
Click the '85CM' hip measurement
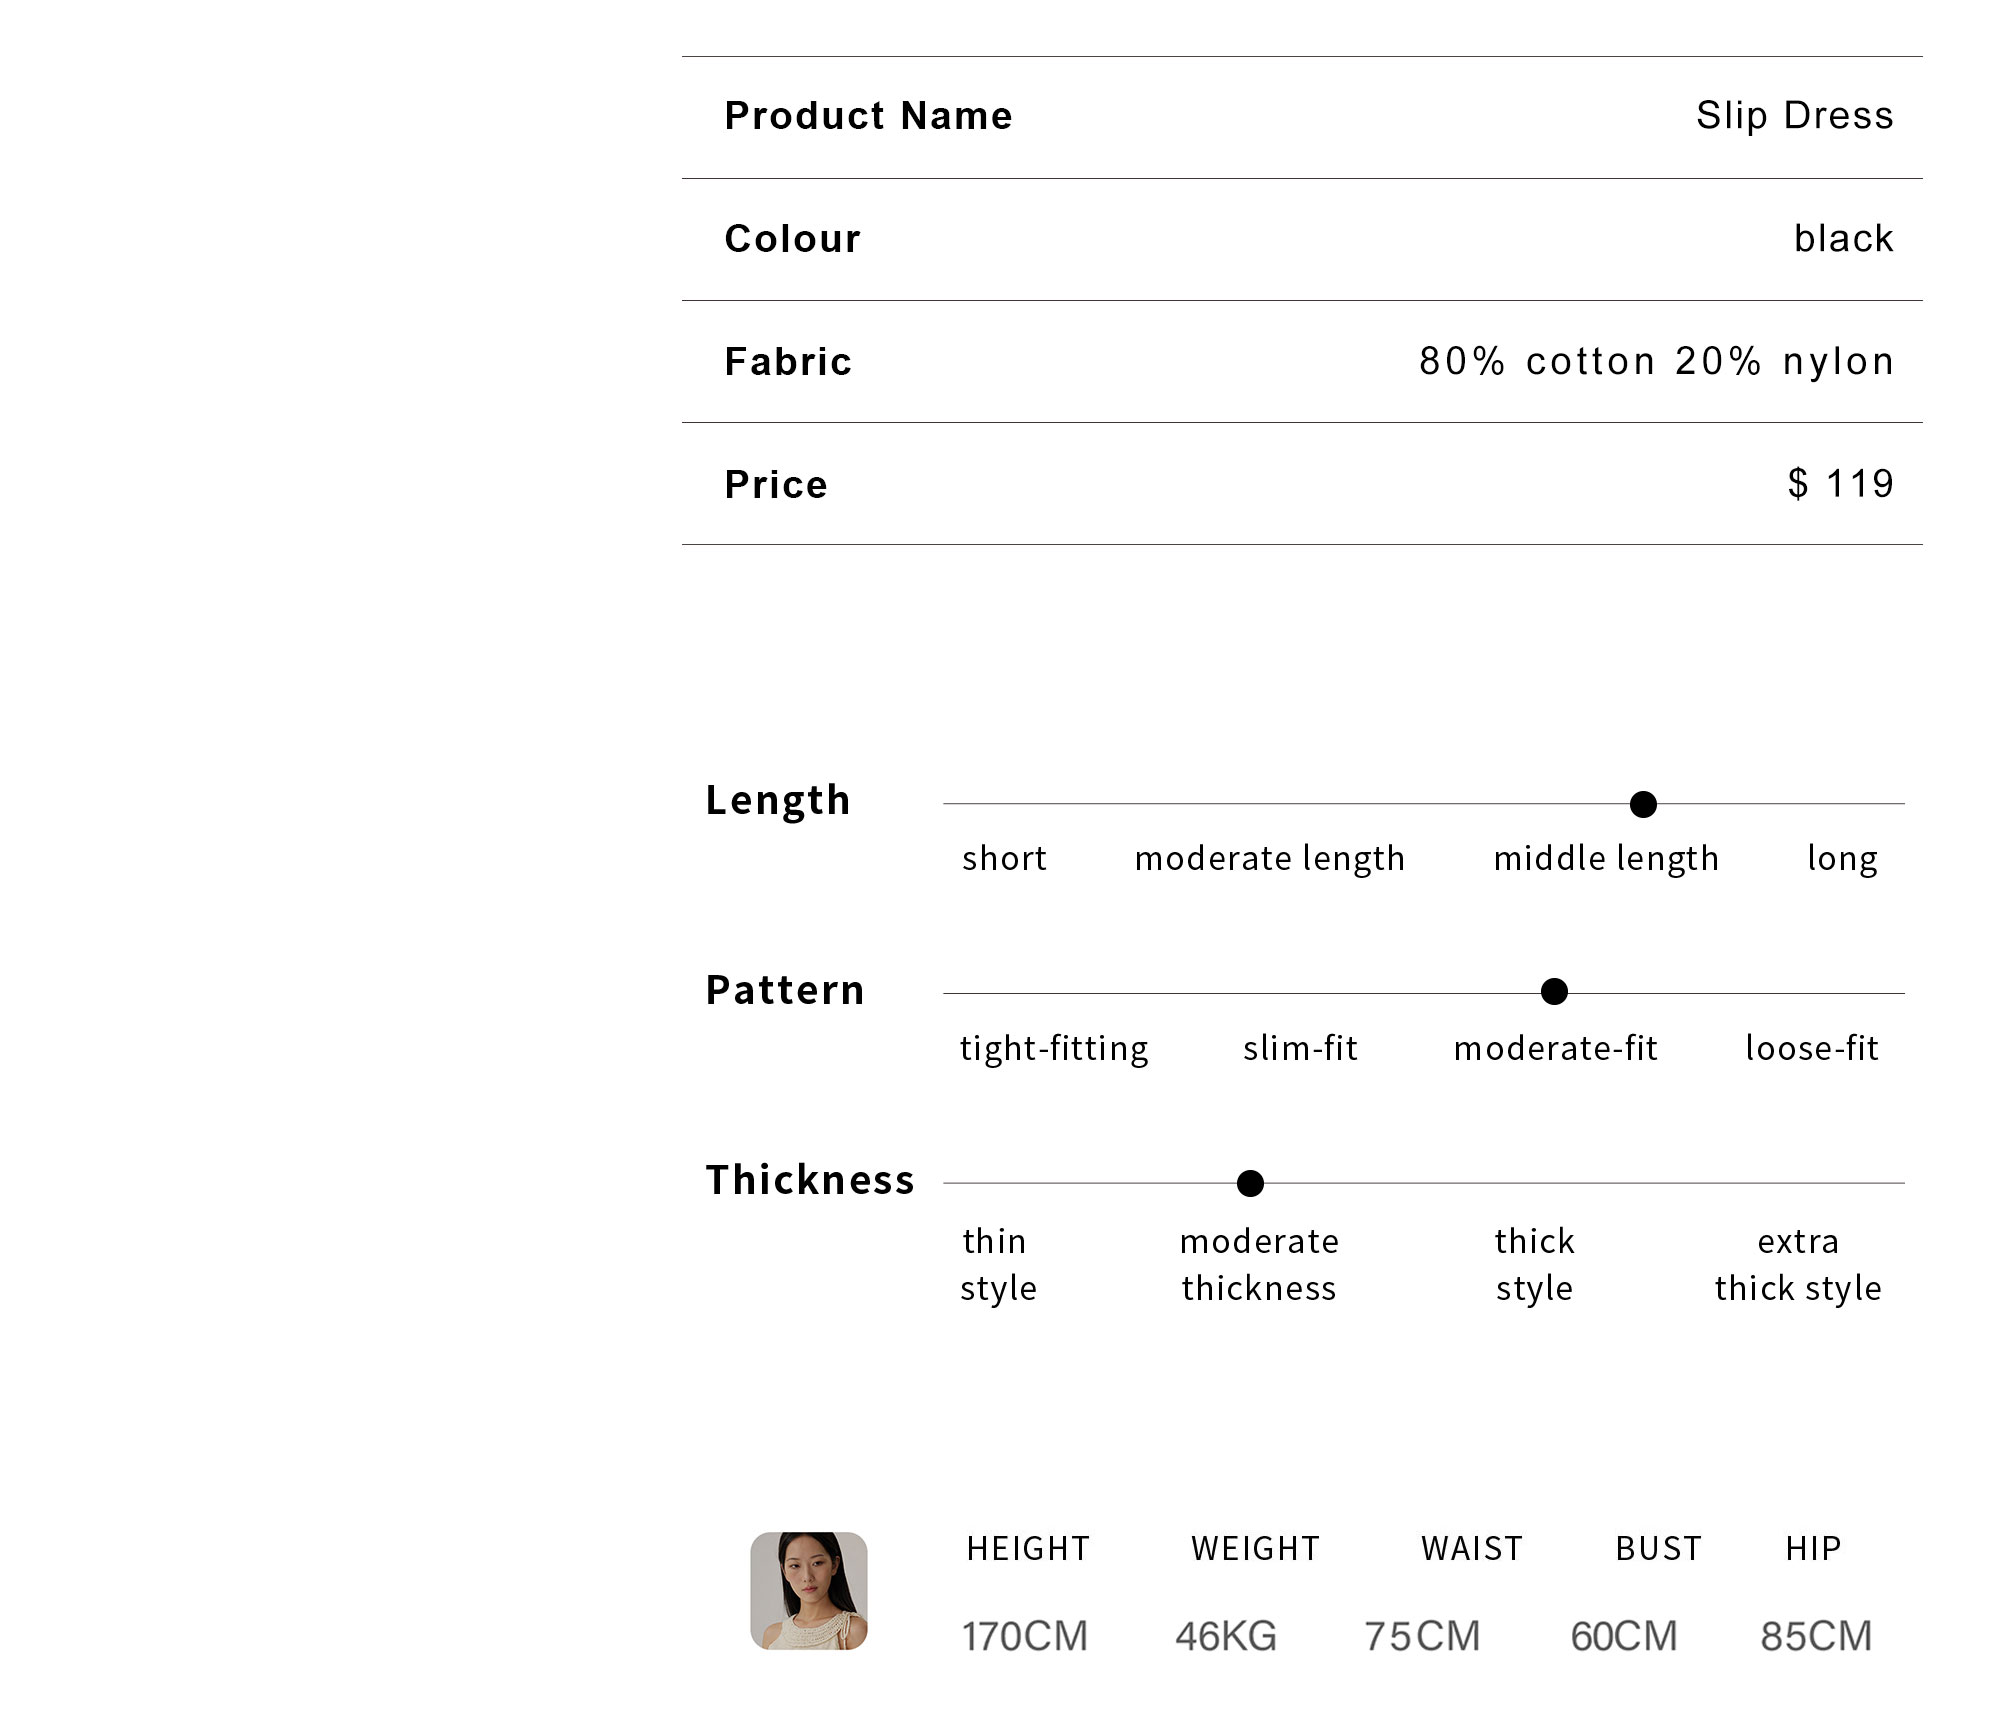1816,1636
